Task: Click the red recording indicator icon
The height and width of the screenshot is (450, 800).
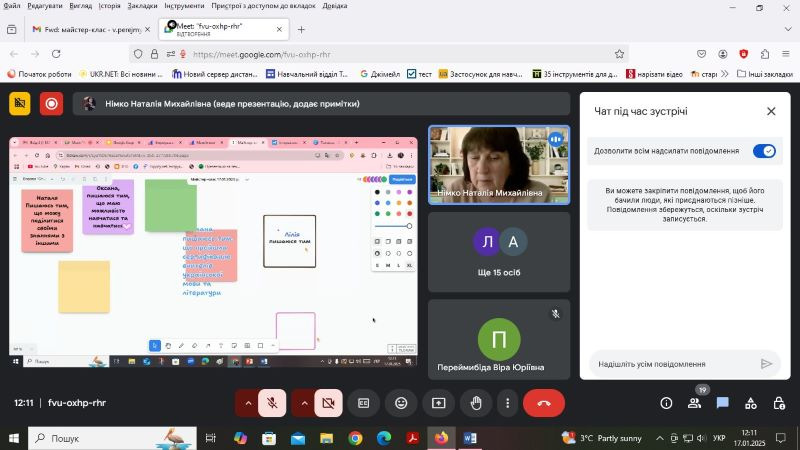Action: point(52,104)
